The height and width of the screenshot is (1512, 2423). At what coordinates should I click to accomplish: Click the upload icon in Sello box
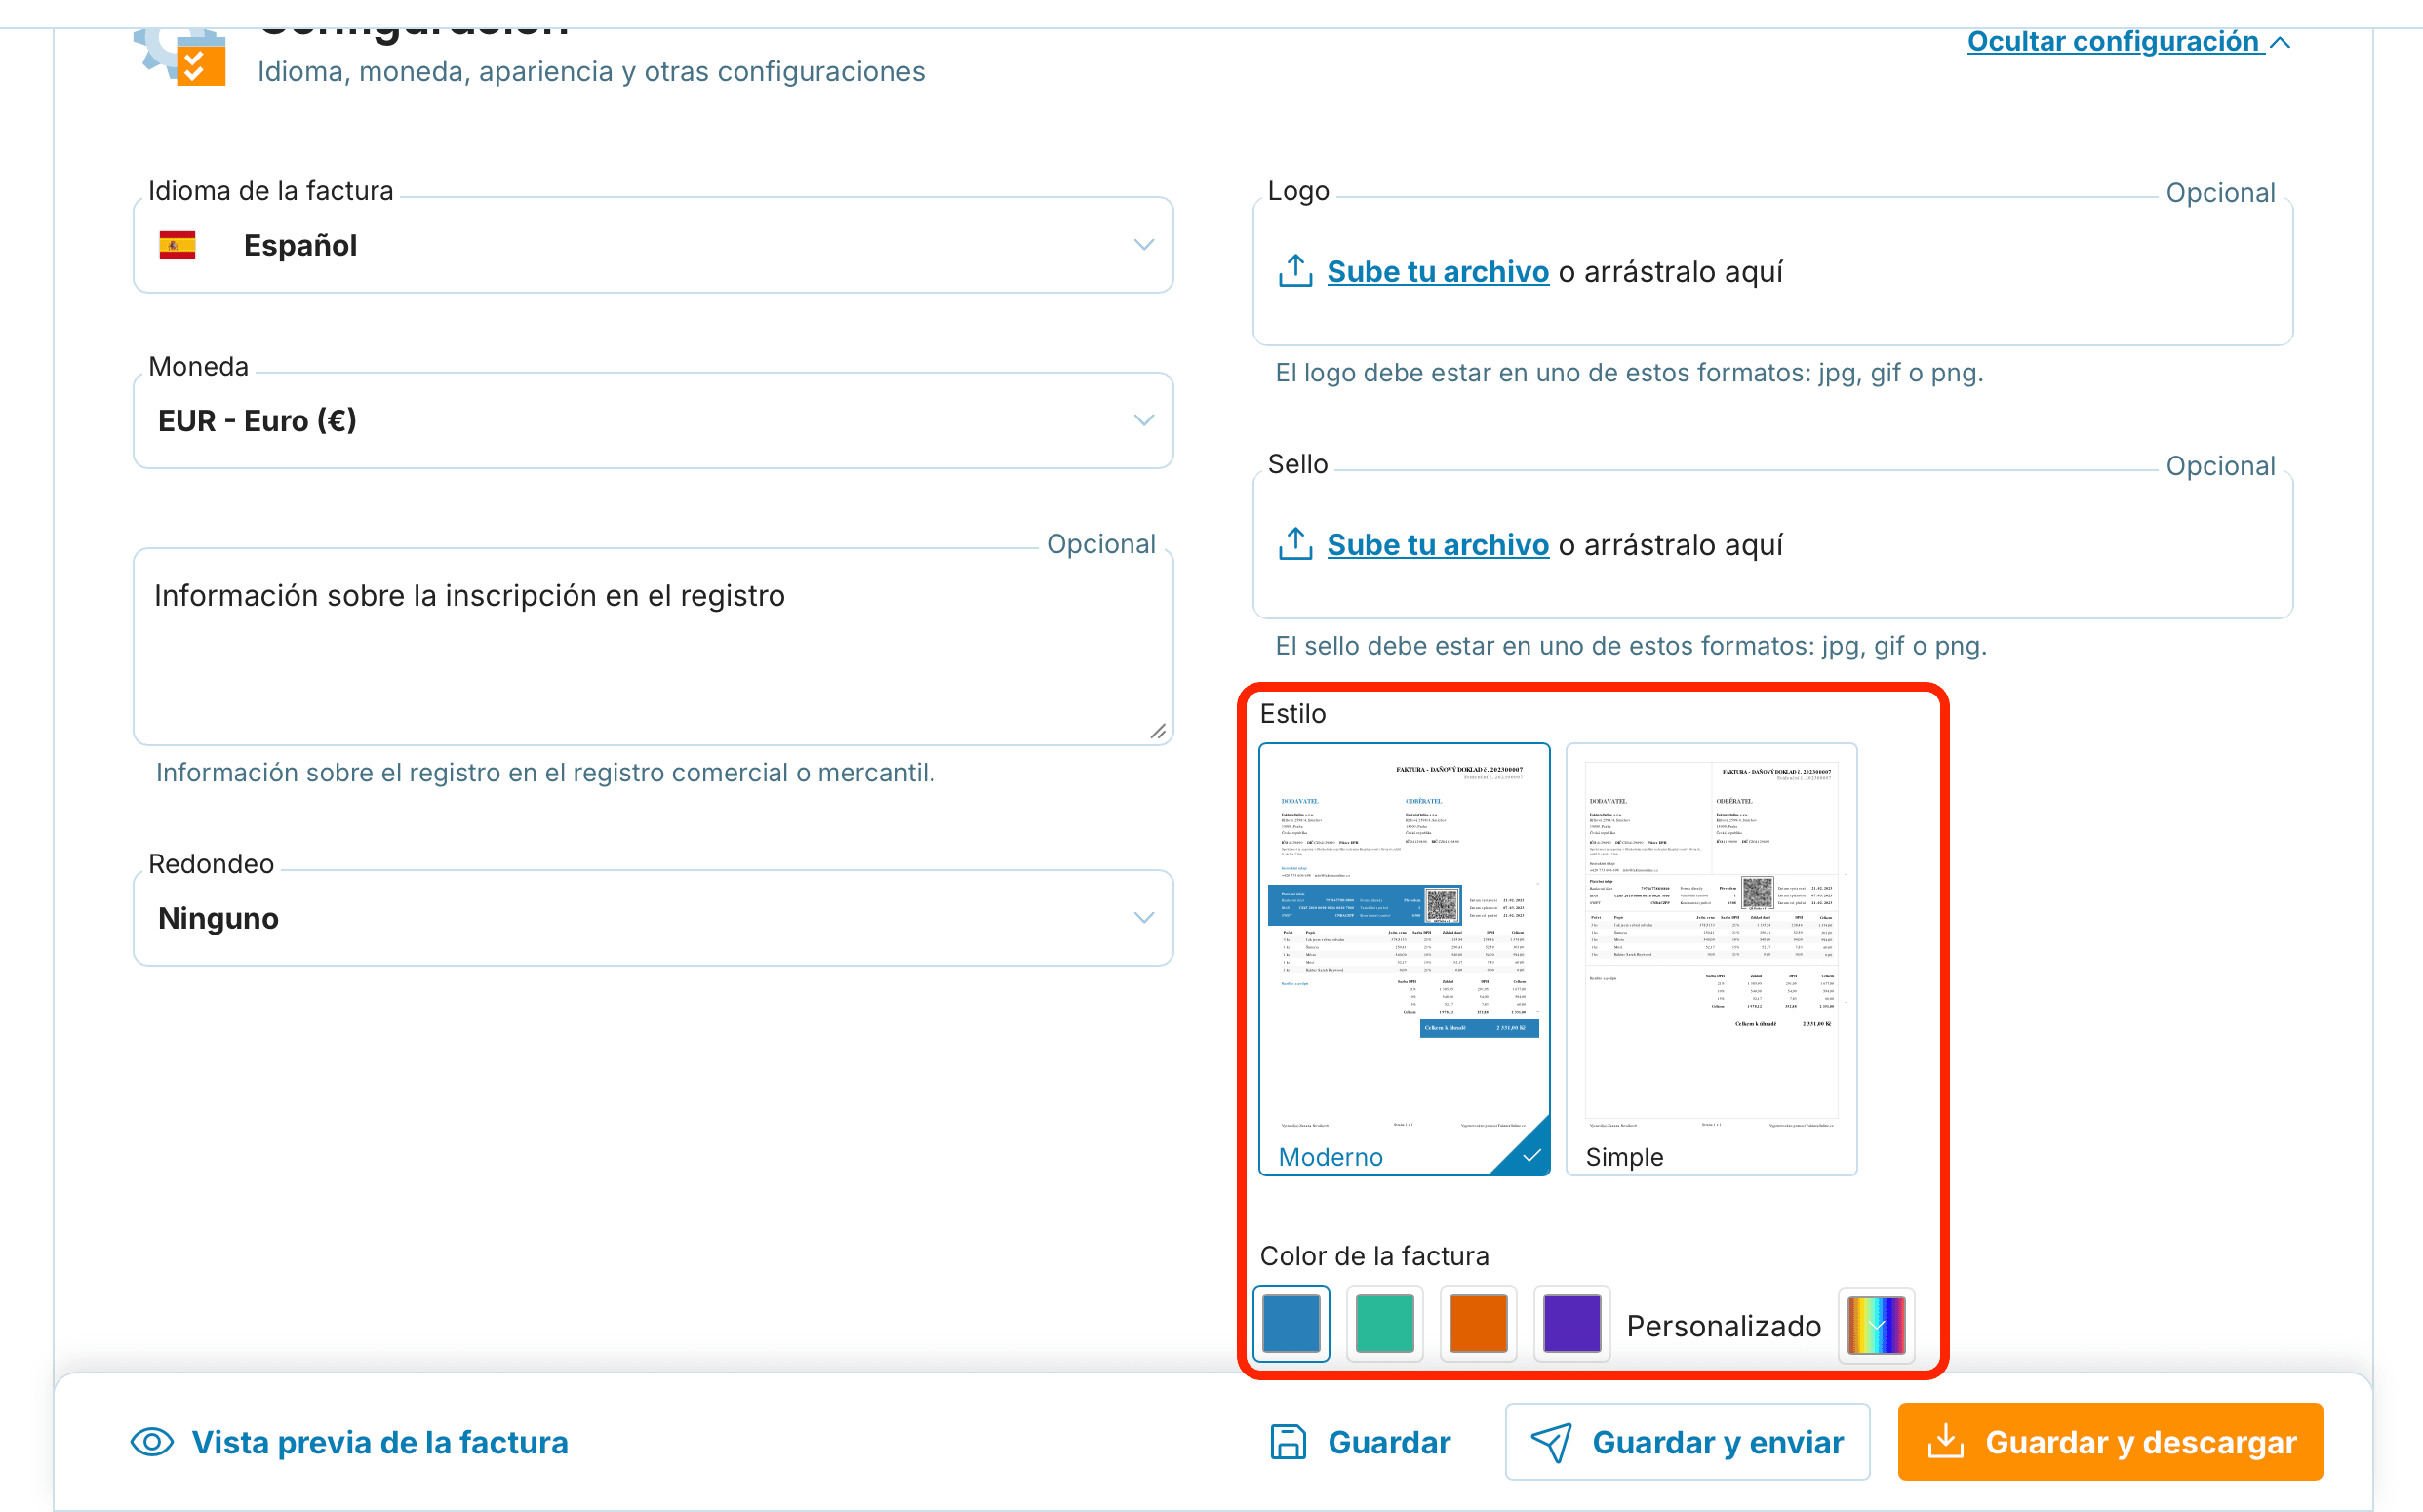pyautogui.click(x=1295, y=544)
